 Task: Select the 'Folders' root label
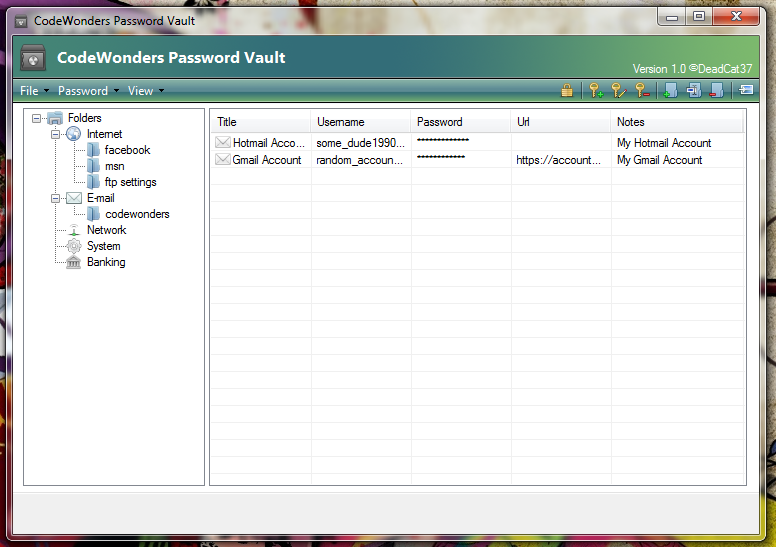pyautogui.click(x=85, y=118)
